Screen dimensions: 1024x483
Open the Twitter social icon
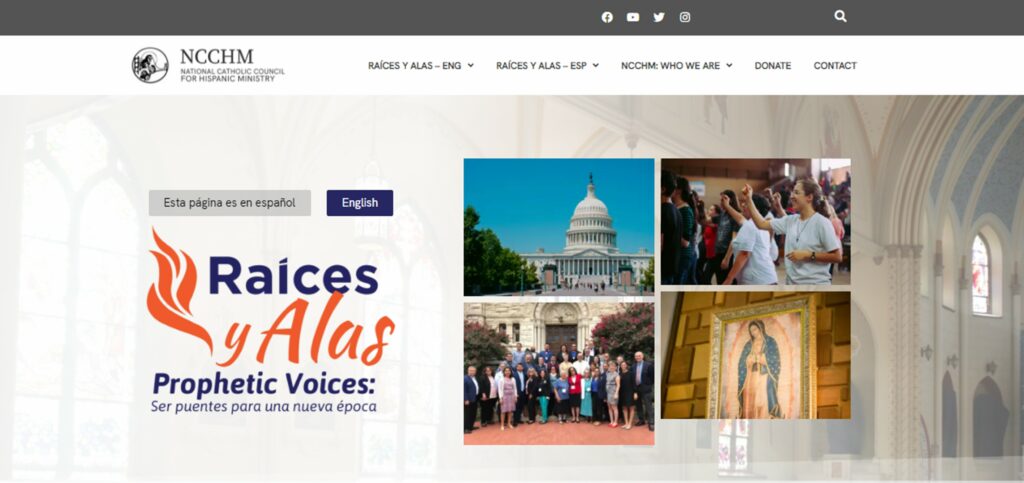coord(659,17)
